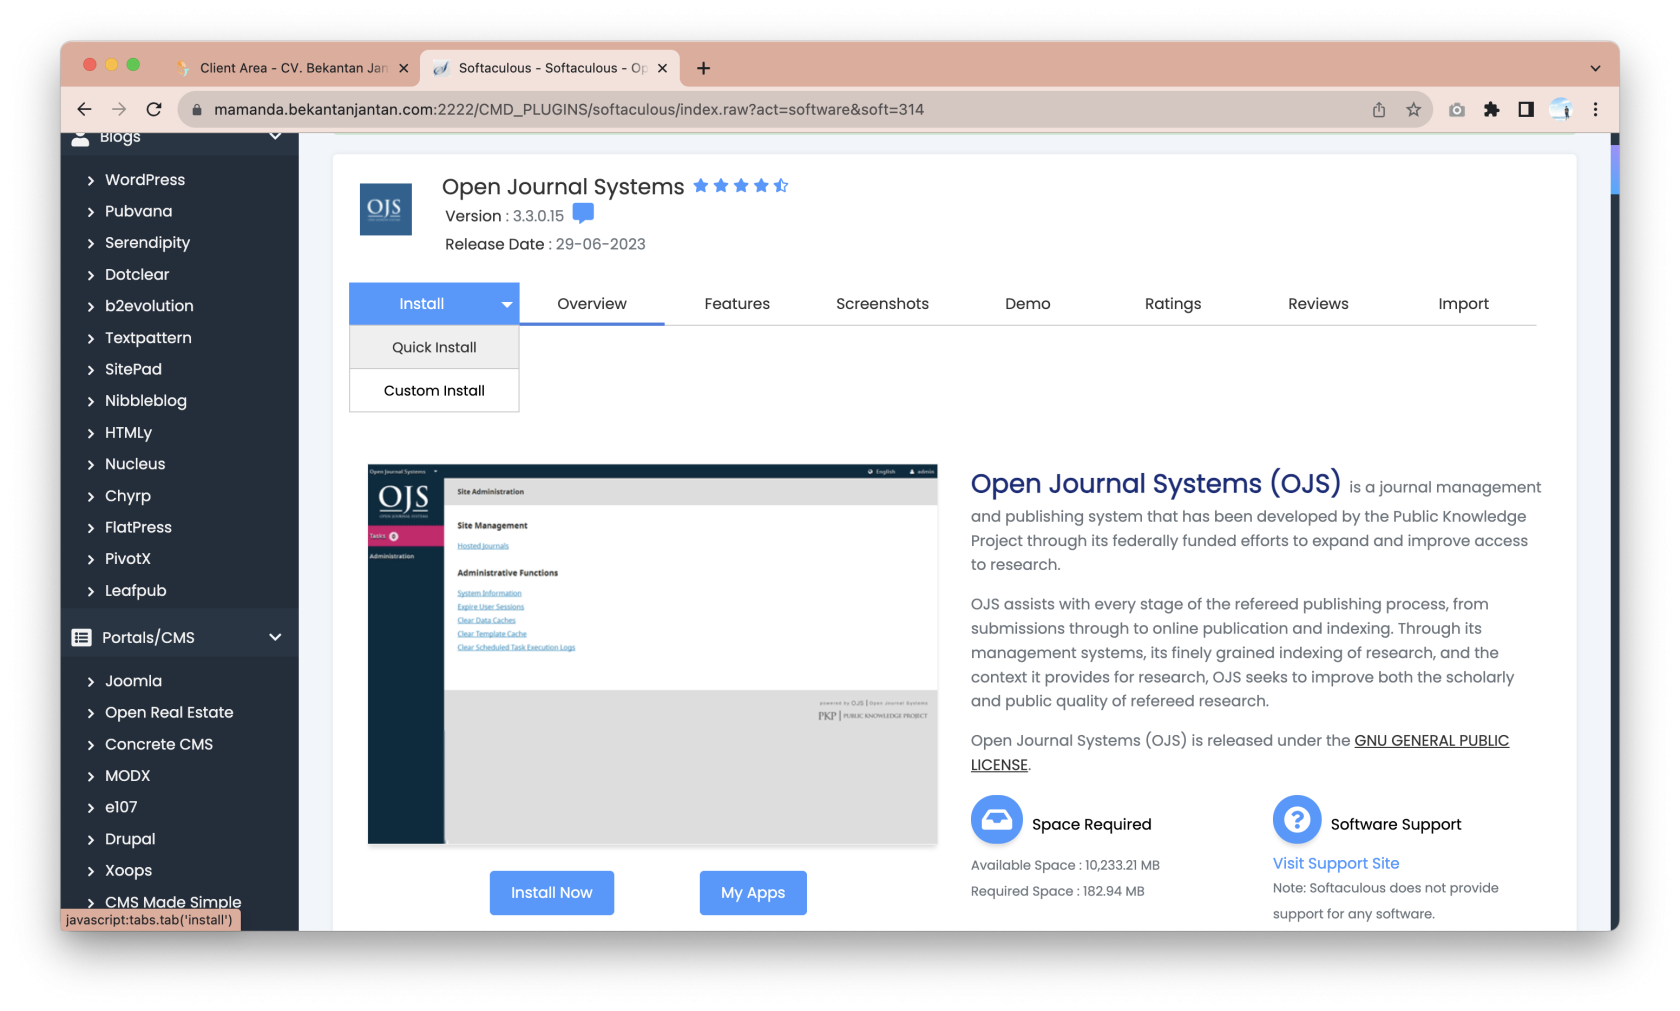Open a new browser tab

(x=704, y=68)
